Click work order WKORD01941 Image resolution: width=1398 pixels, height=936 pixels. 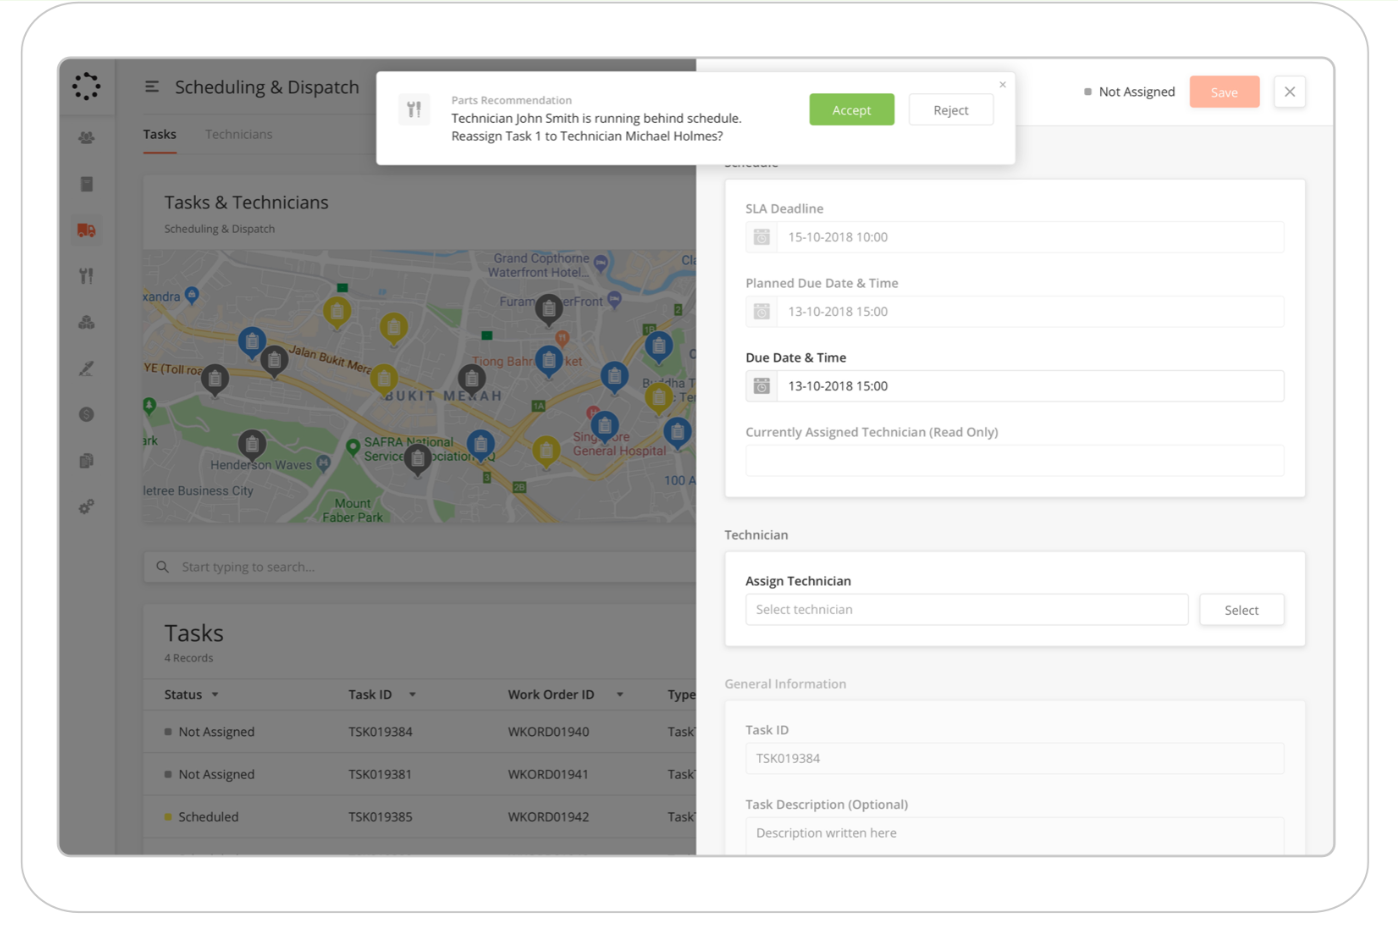pos(548,774)
